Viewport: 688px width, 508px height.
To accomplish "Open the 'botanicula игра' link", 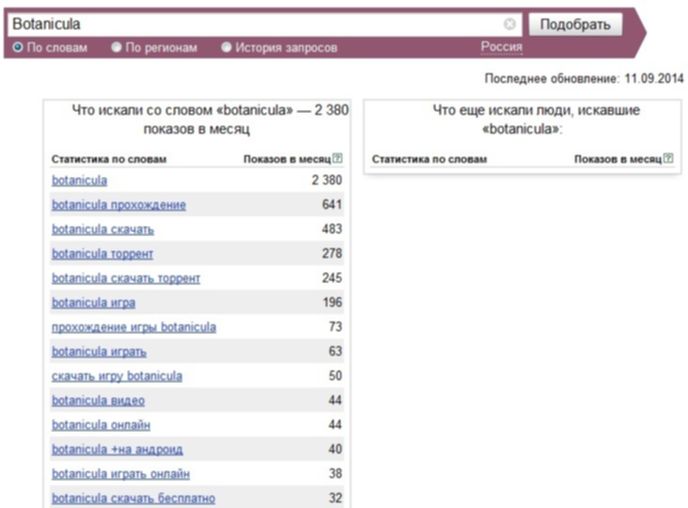I will coord(93,302).
